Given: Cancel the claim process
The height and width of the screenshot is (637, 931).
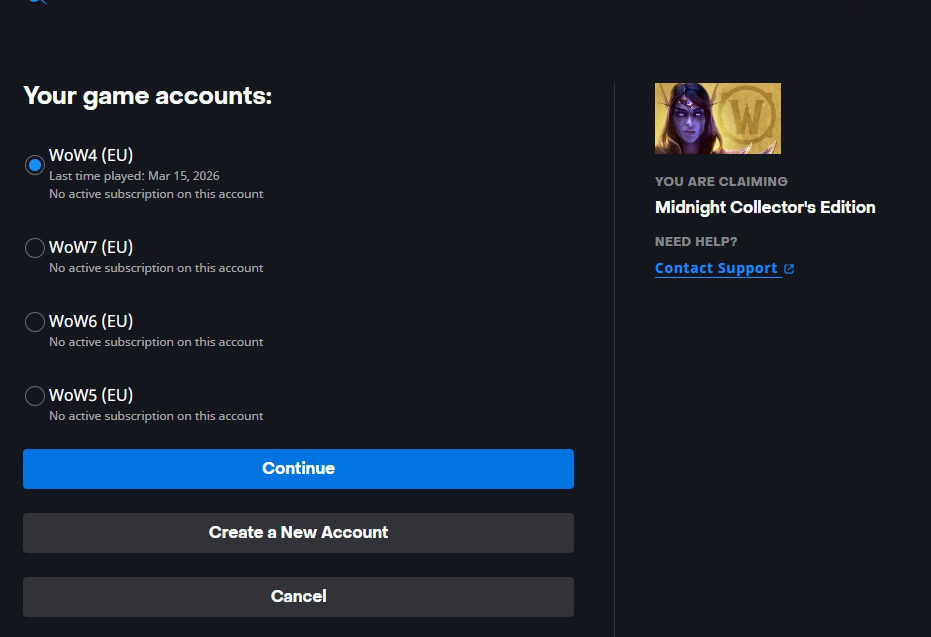Looking at the screenshot, I should [x=298, y=597].
